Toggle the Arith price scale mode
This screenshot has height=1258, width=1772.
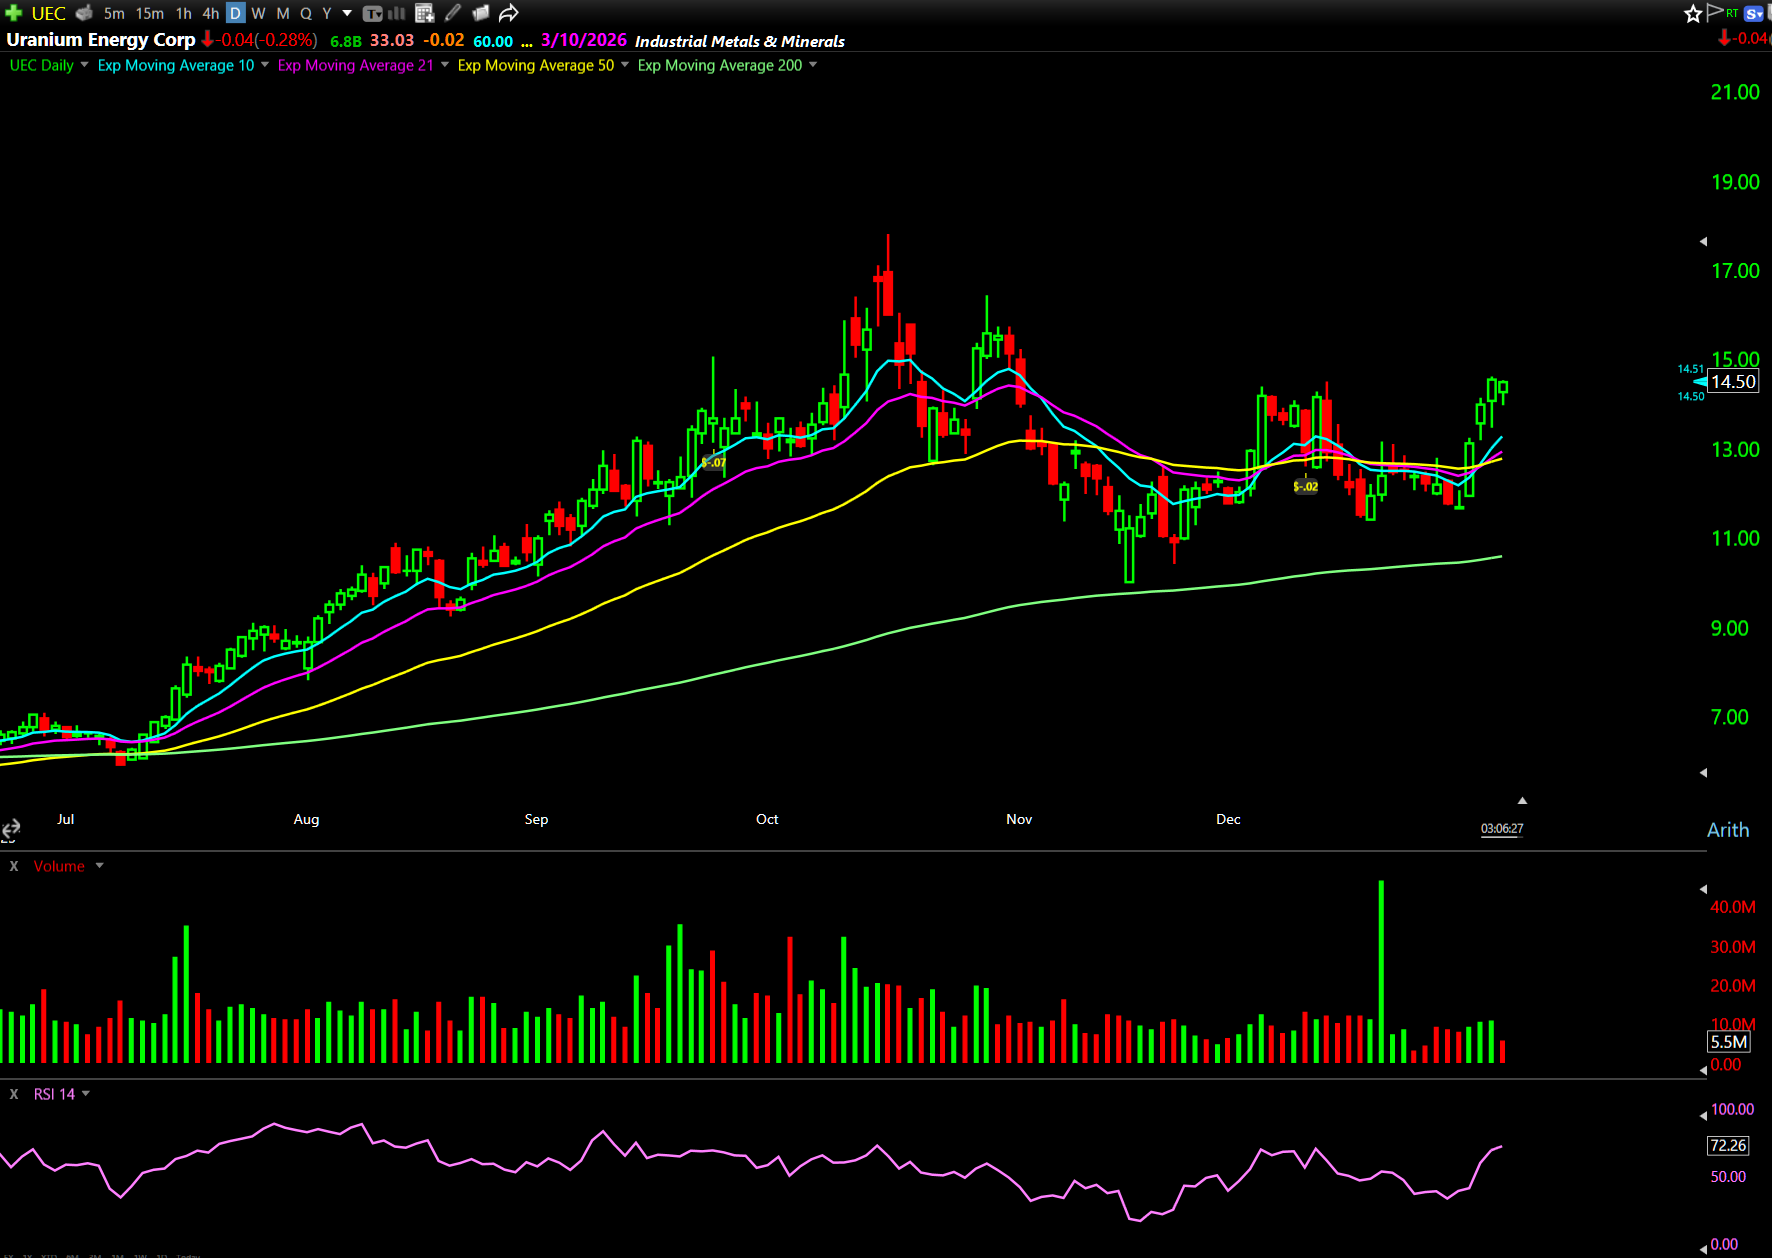pyautogui.click(x=1727, y=830)
